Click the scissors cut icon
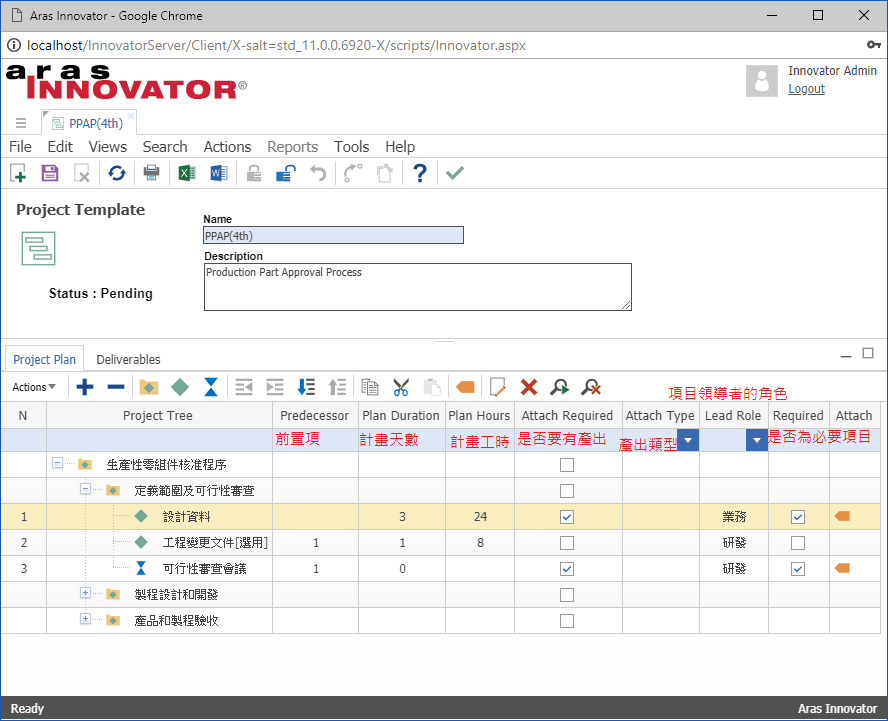The height and width of the screenshot is (721, 888). tap(401, 387)
